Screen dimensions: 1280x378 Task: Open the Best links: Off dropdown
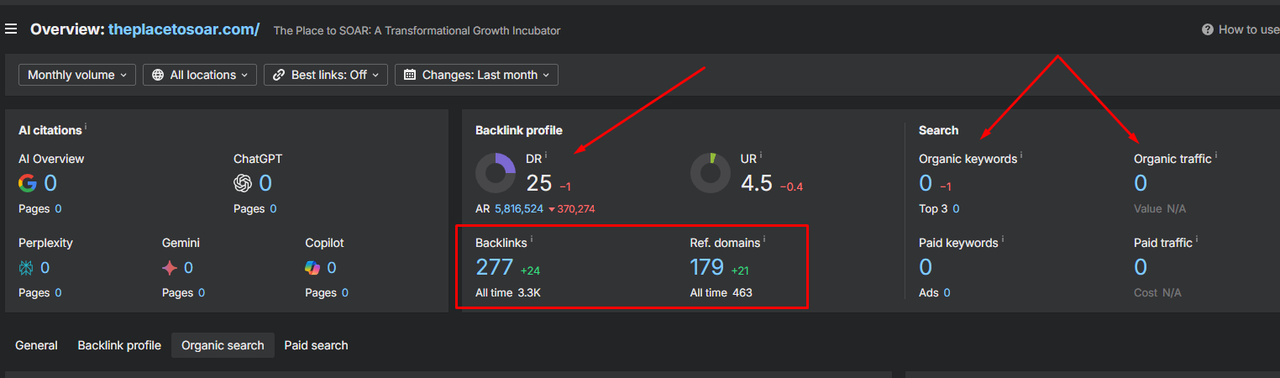[326, 75]
